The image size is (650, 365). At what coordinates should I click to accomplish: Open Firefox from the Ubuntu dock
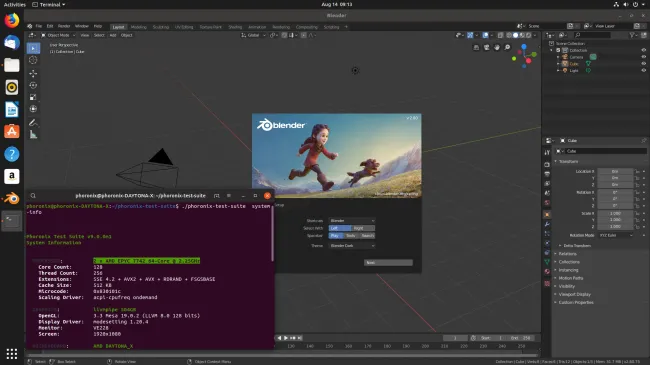click(x=12, y=20)
